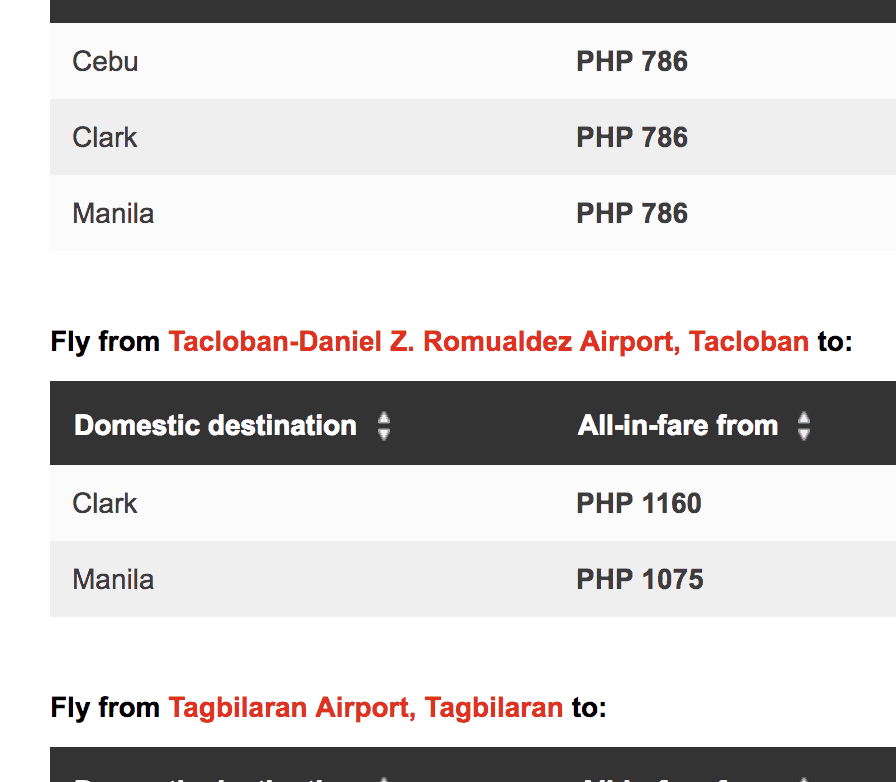Click sort arrow in Tagbilaran table's first column

(x=384, y=777)
